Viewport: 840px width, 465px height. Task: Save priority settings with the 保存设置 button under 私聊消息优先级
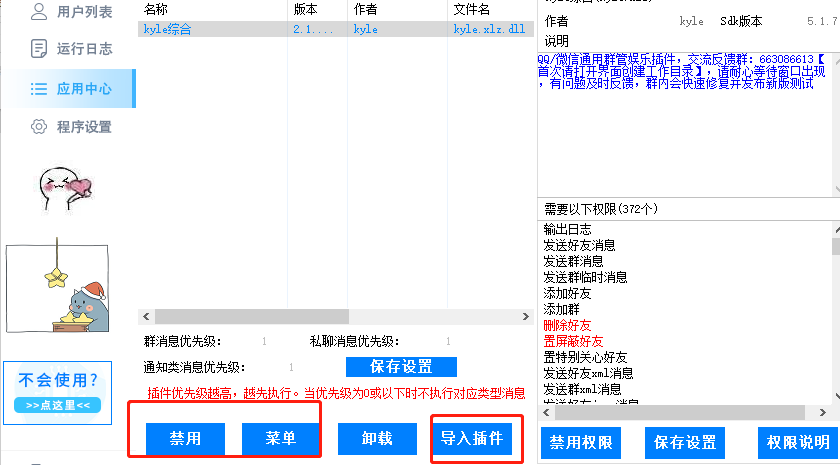click(x=401, y=367)
